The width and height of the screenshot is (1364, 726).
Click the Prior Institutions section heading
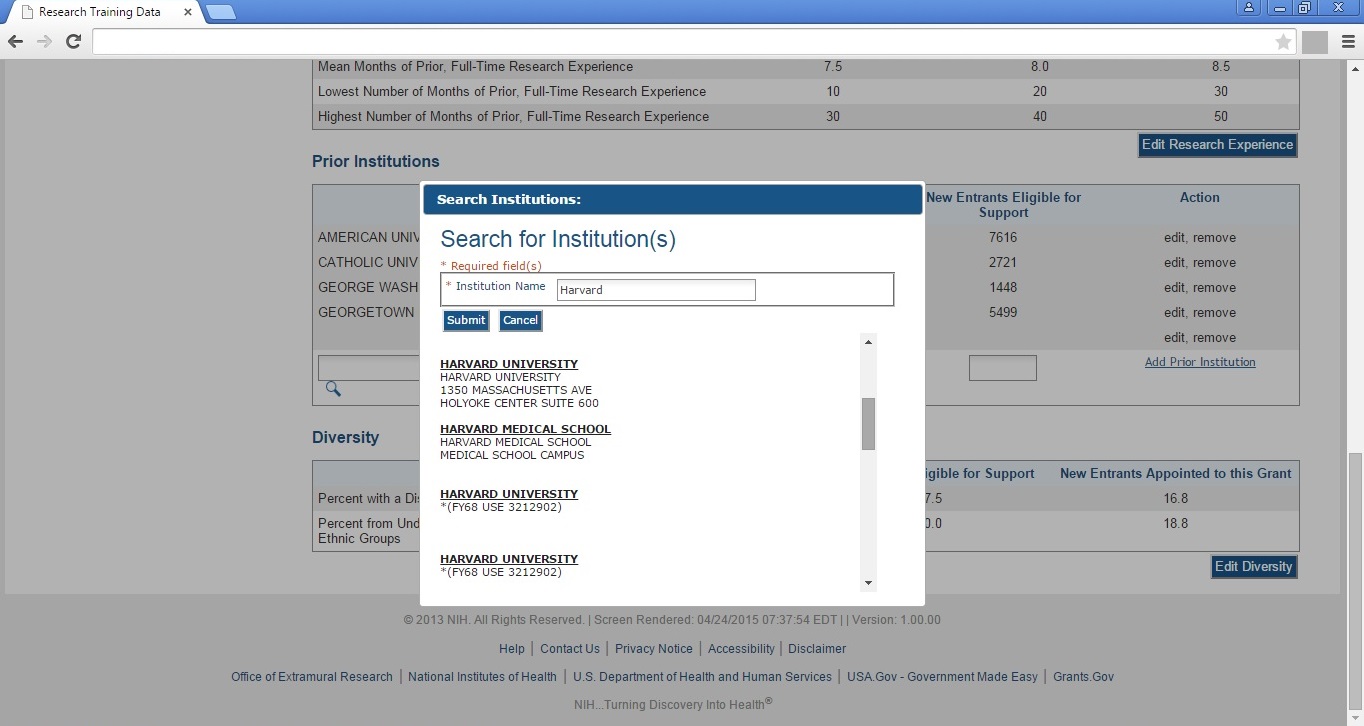point(376,162)
